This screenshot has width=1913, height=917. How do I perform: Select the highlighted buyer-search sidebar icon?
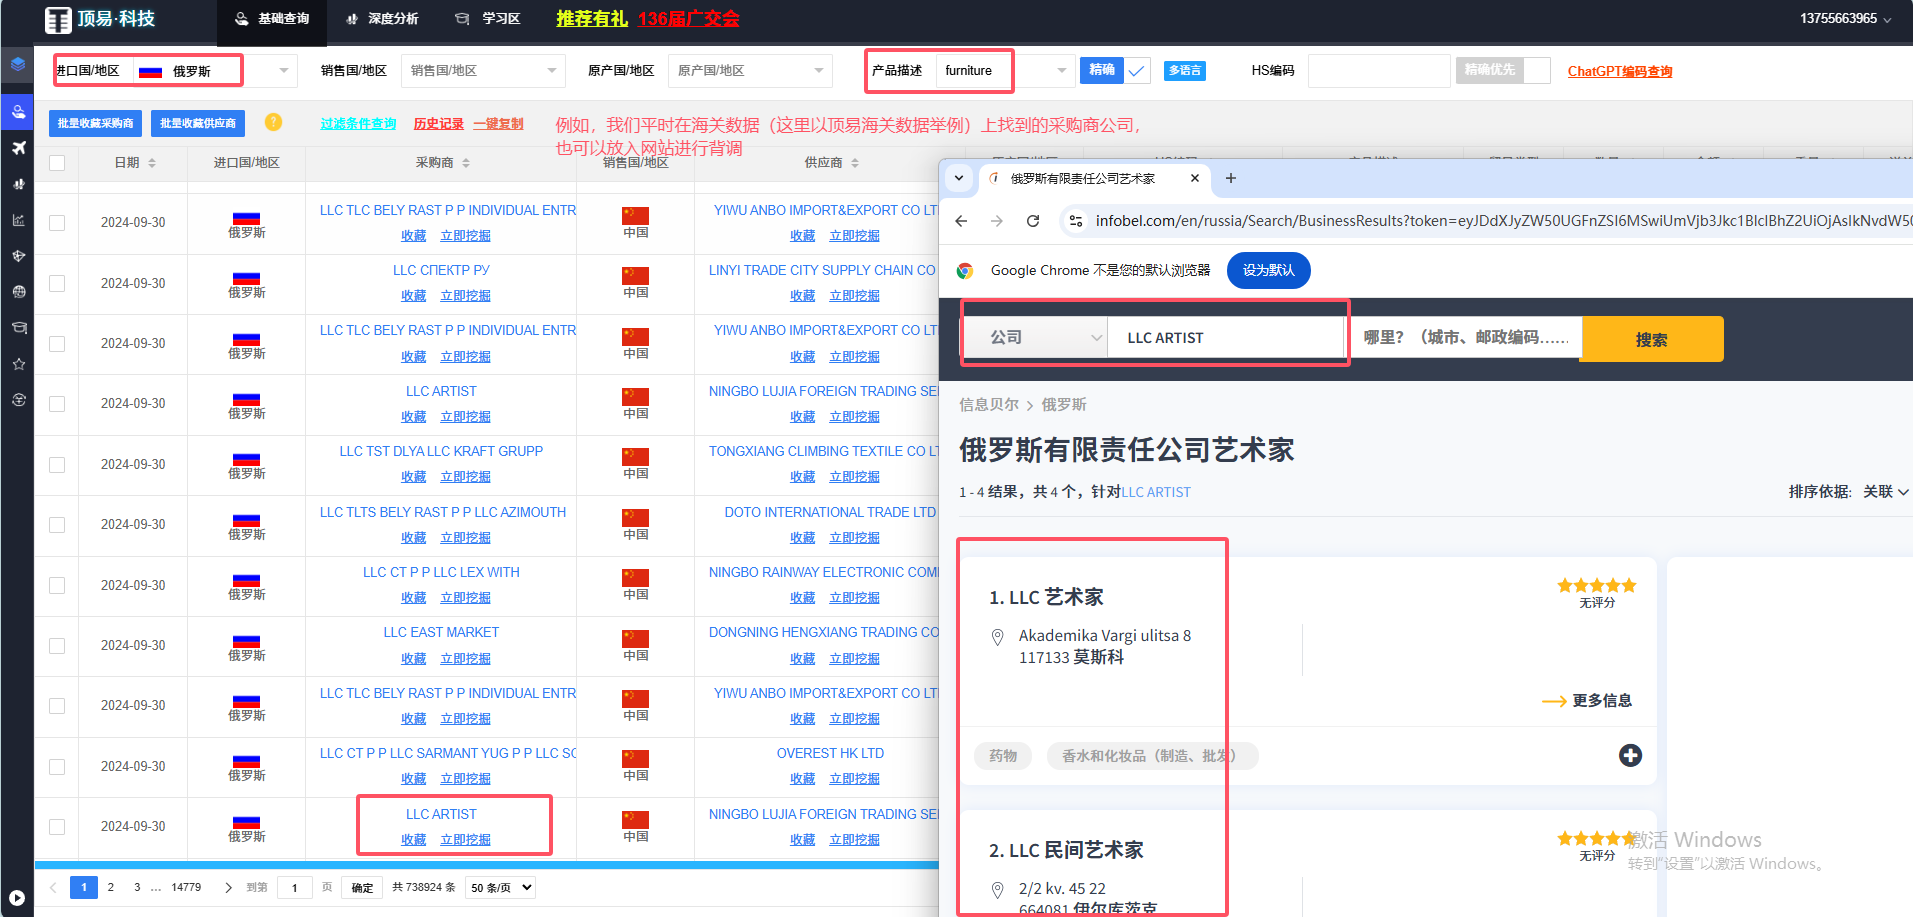pyautogui.click(x=18, y=111)
